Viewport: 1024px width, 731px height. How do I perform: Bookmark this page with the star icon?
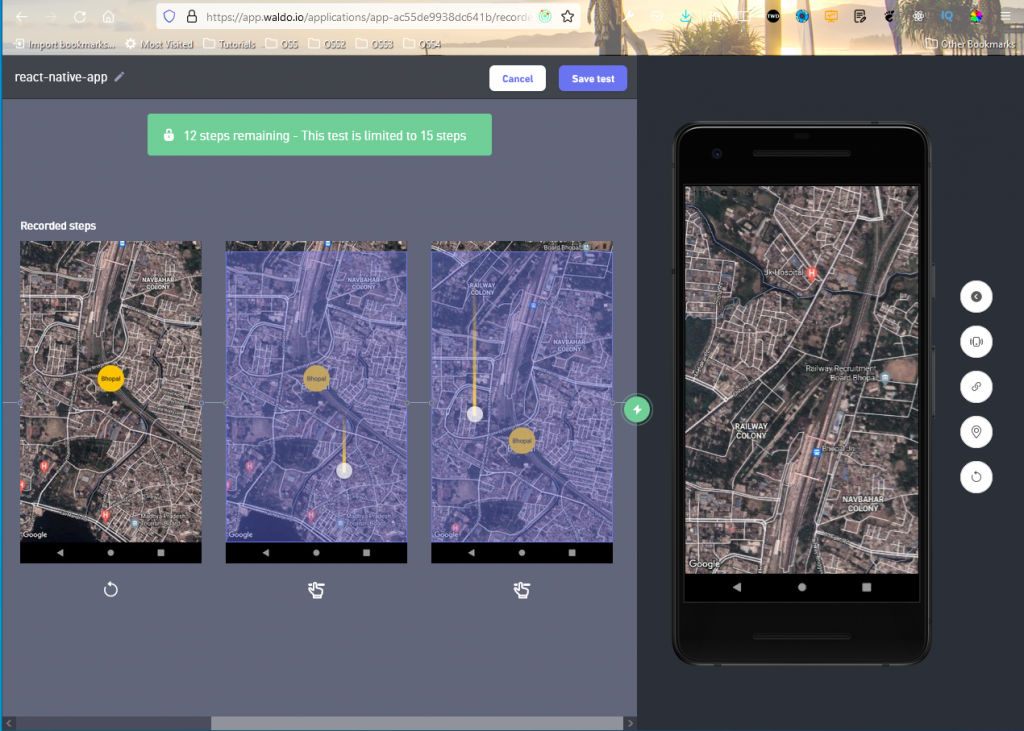[x=568, y=16]
